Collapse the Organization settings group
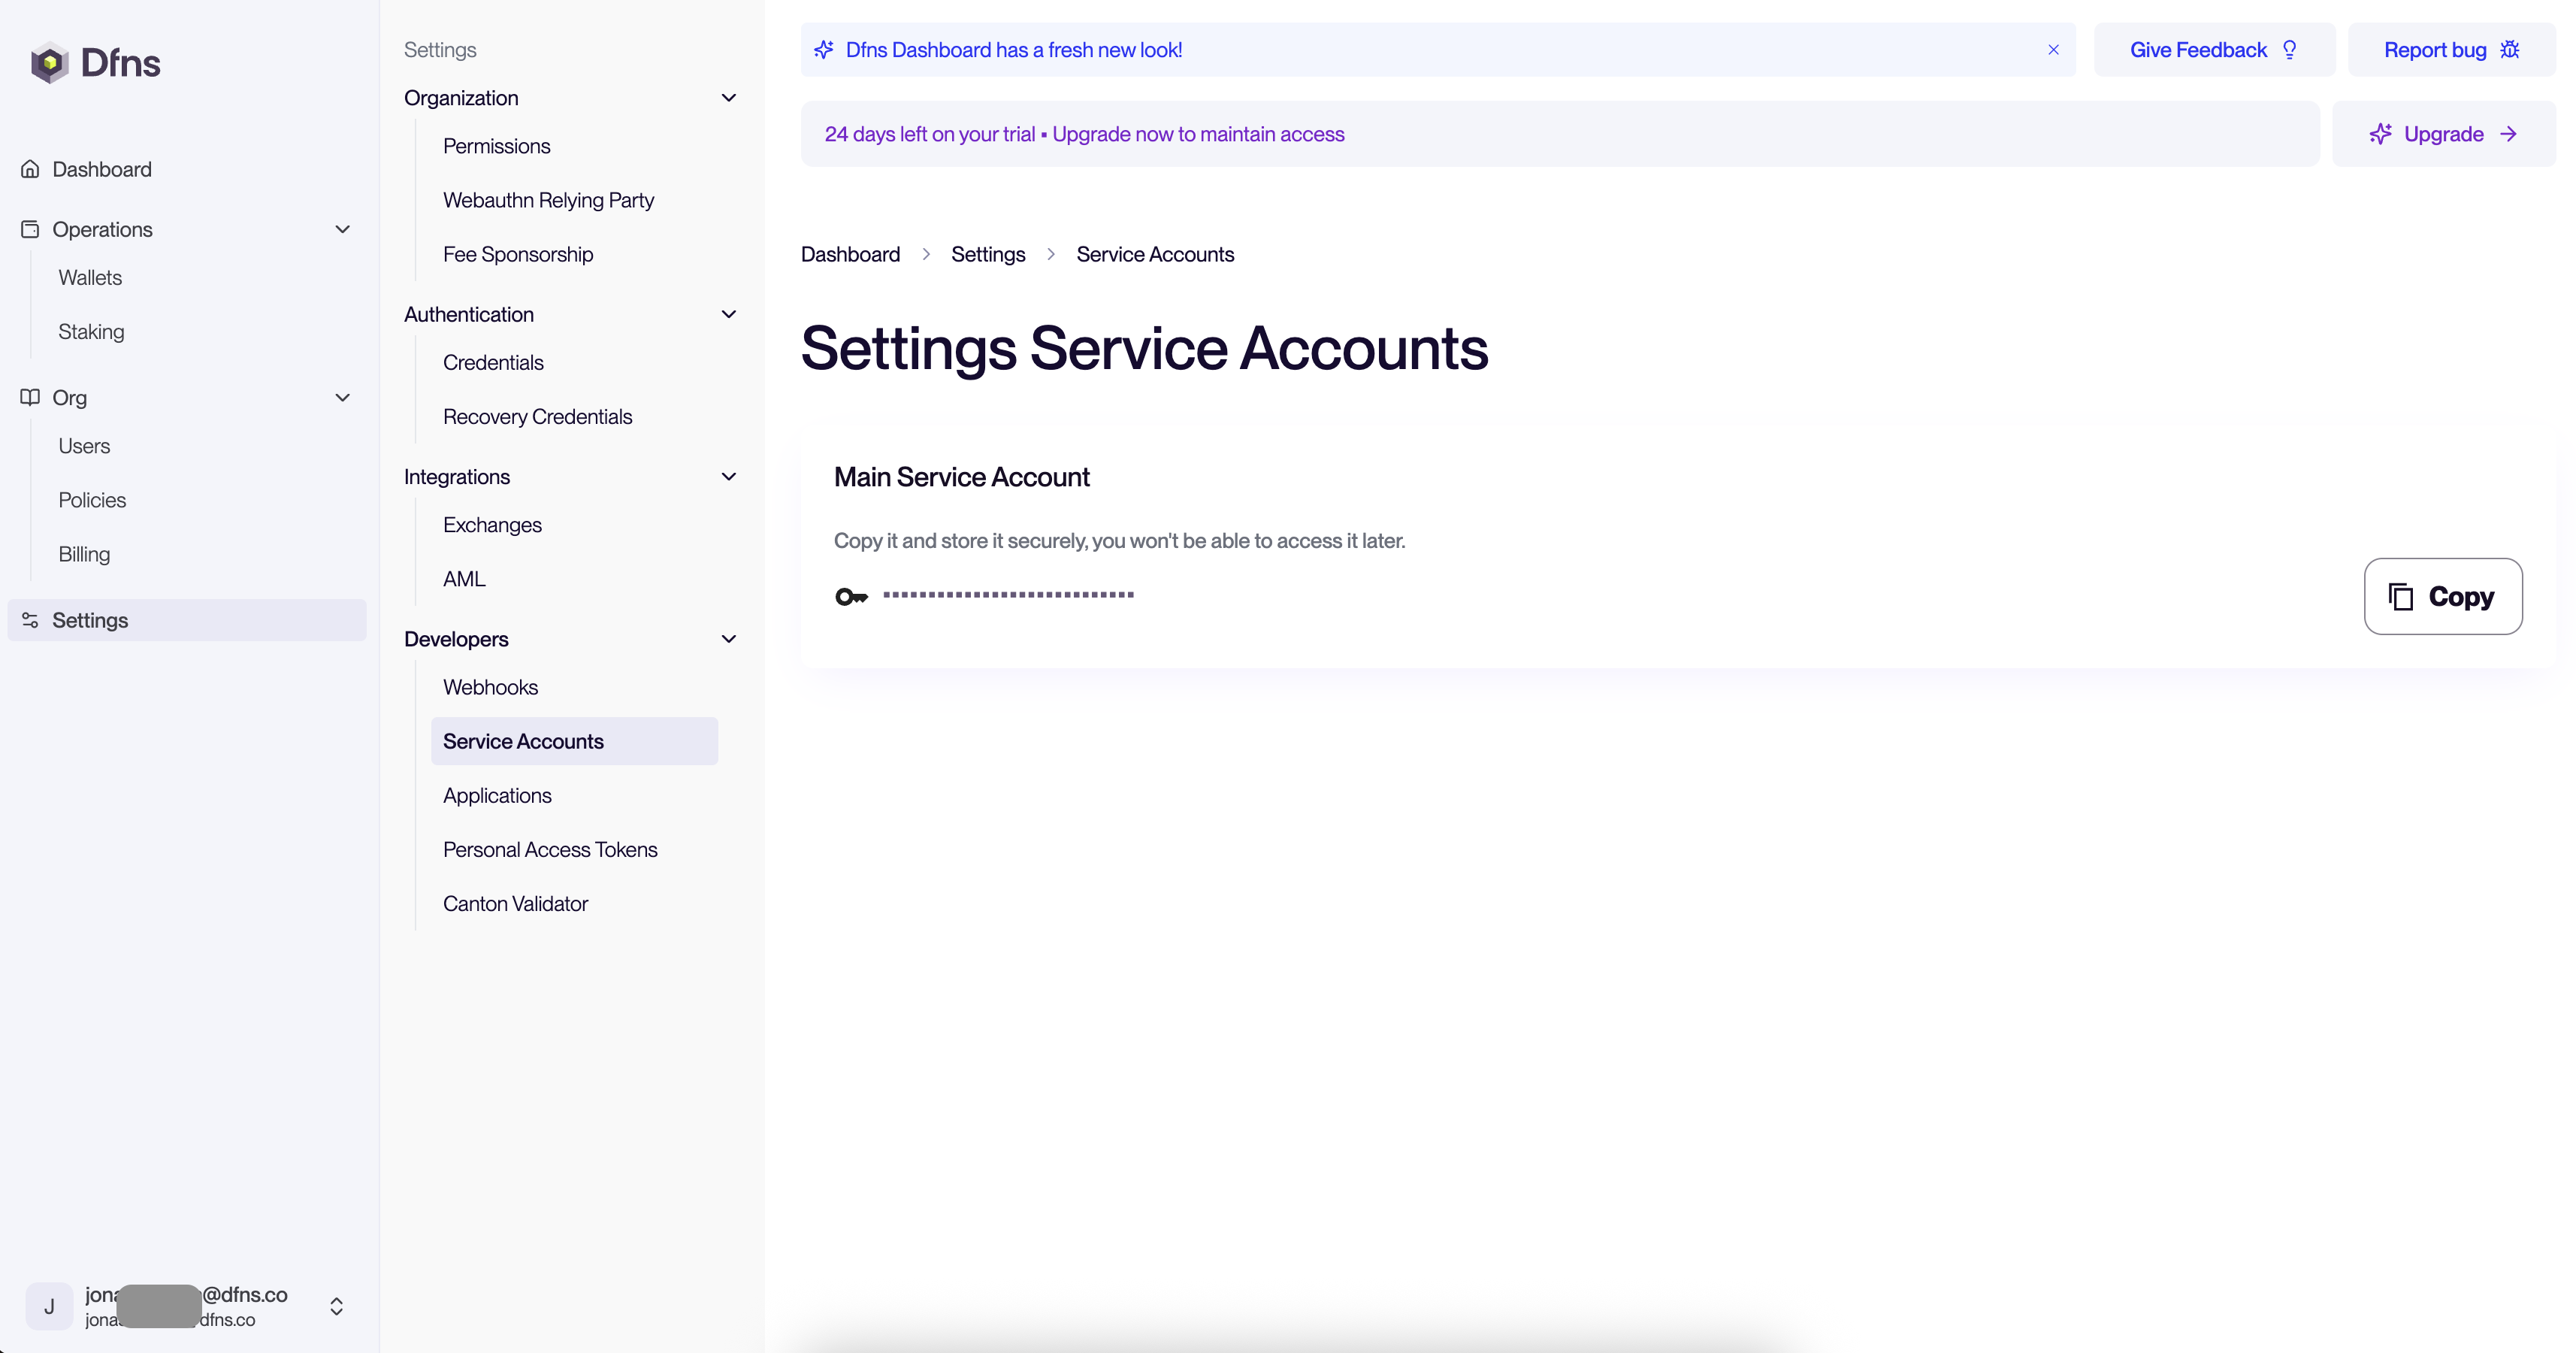2576x1353 pixels. [729, 98]
